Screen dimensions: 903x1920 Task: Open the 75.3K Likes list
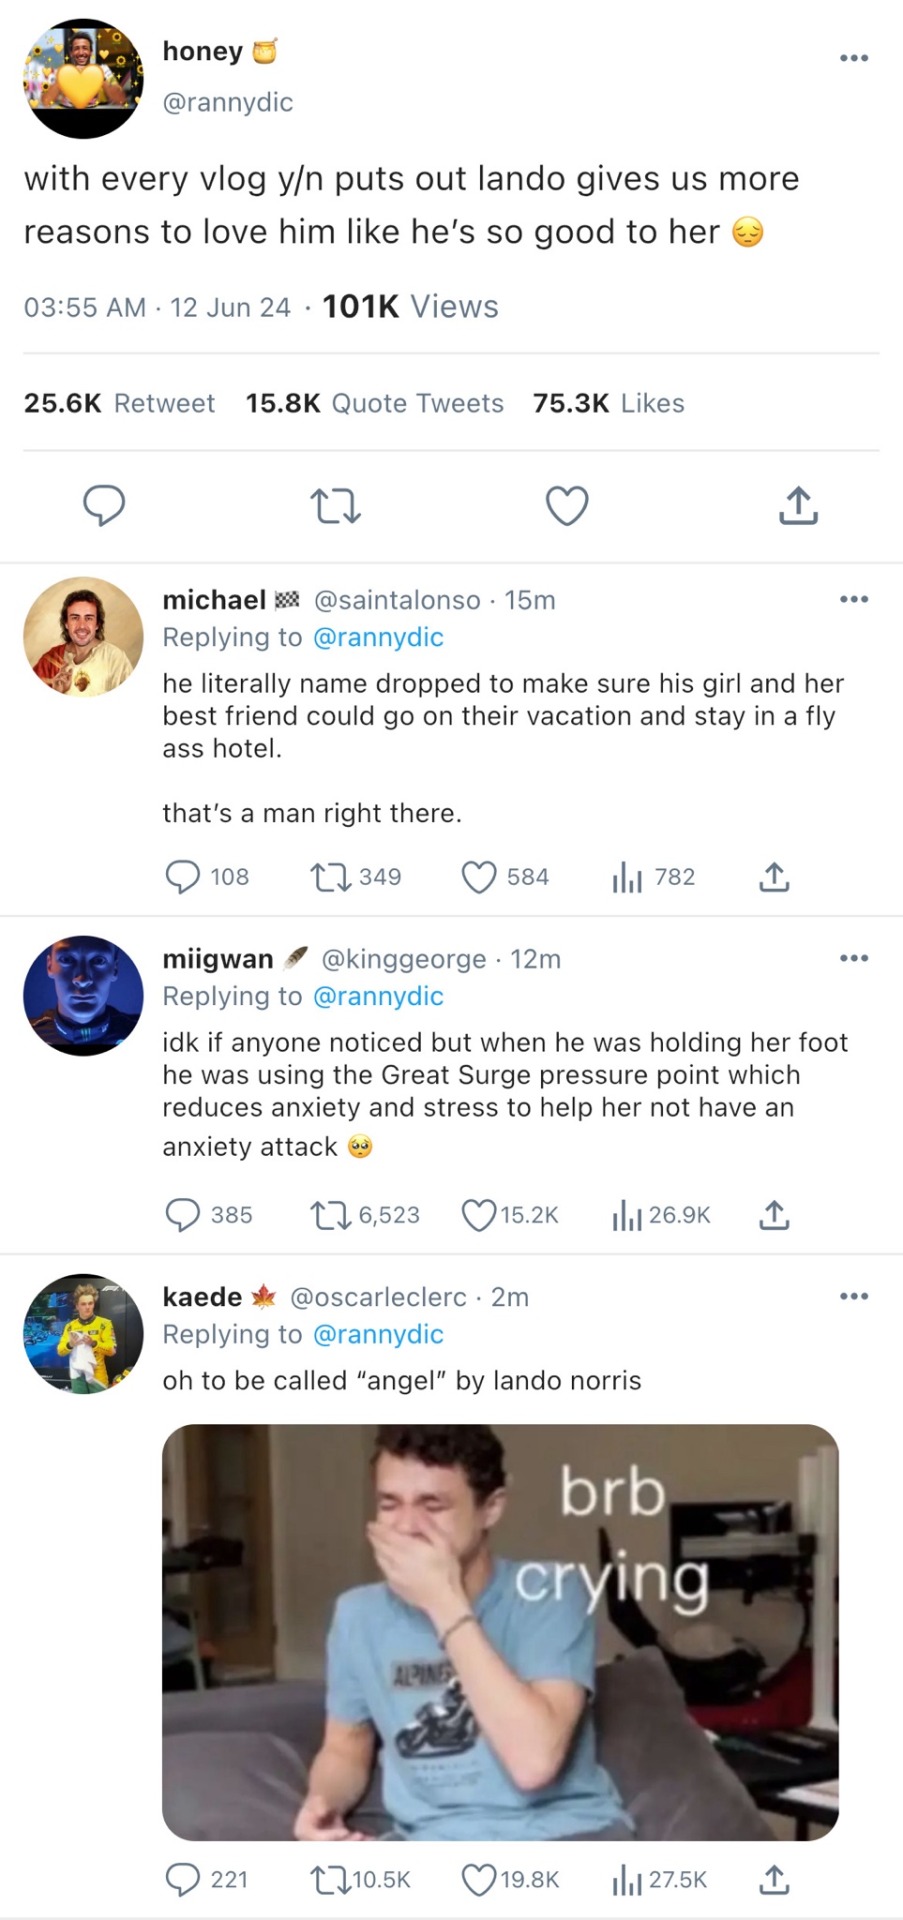click(x=608, y=403)
